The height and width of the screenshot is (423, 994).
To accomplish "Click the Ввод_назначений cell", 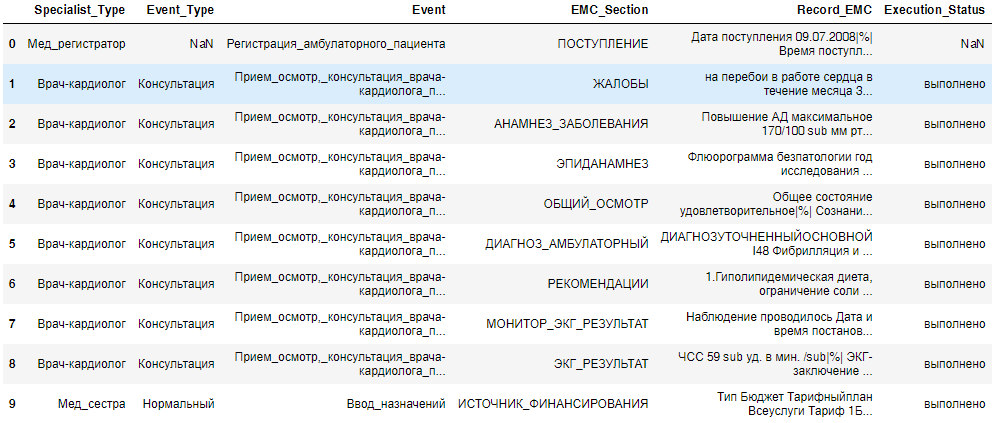I will [x=396, y=404].
